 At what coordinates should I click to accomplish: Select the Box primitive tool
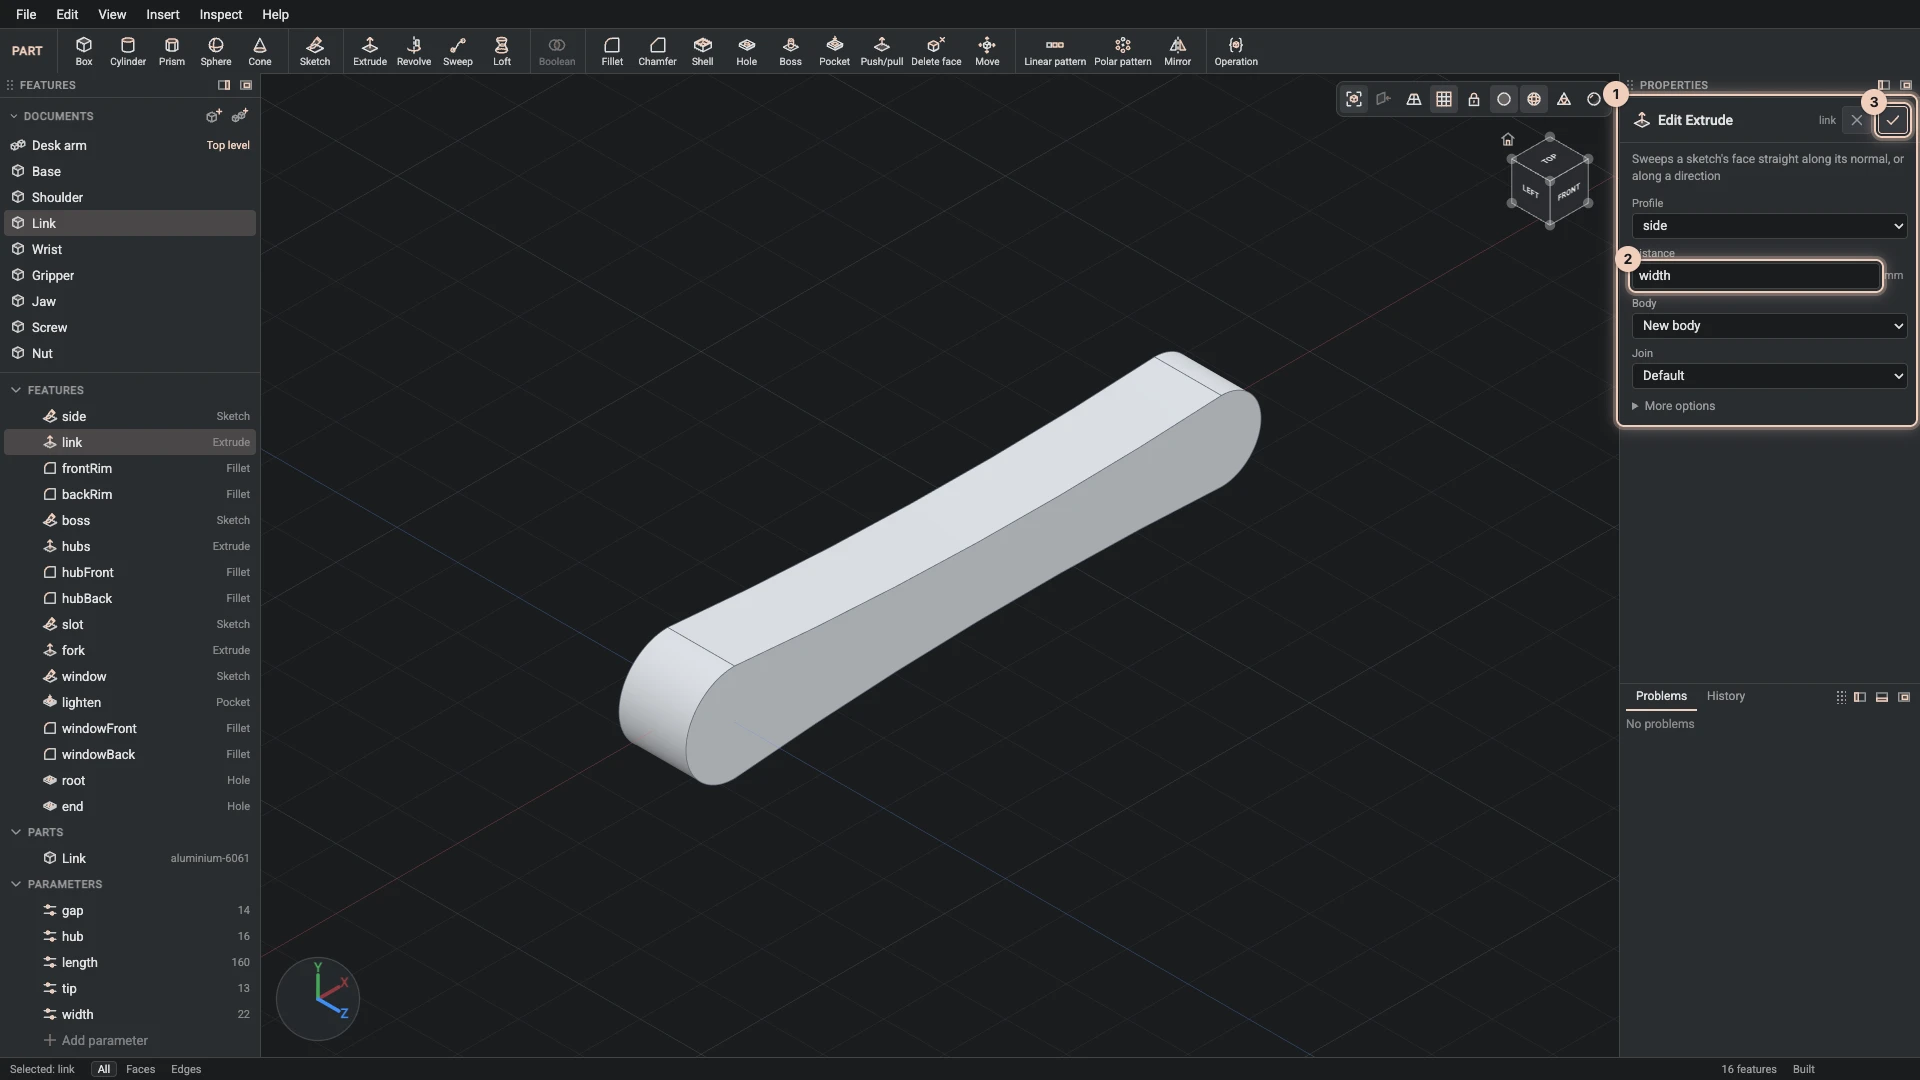84,51
